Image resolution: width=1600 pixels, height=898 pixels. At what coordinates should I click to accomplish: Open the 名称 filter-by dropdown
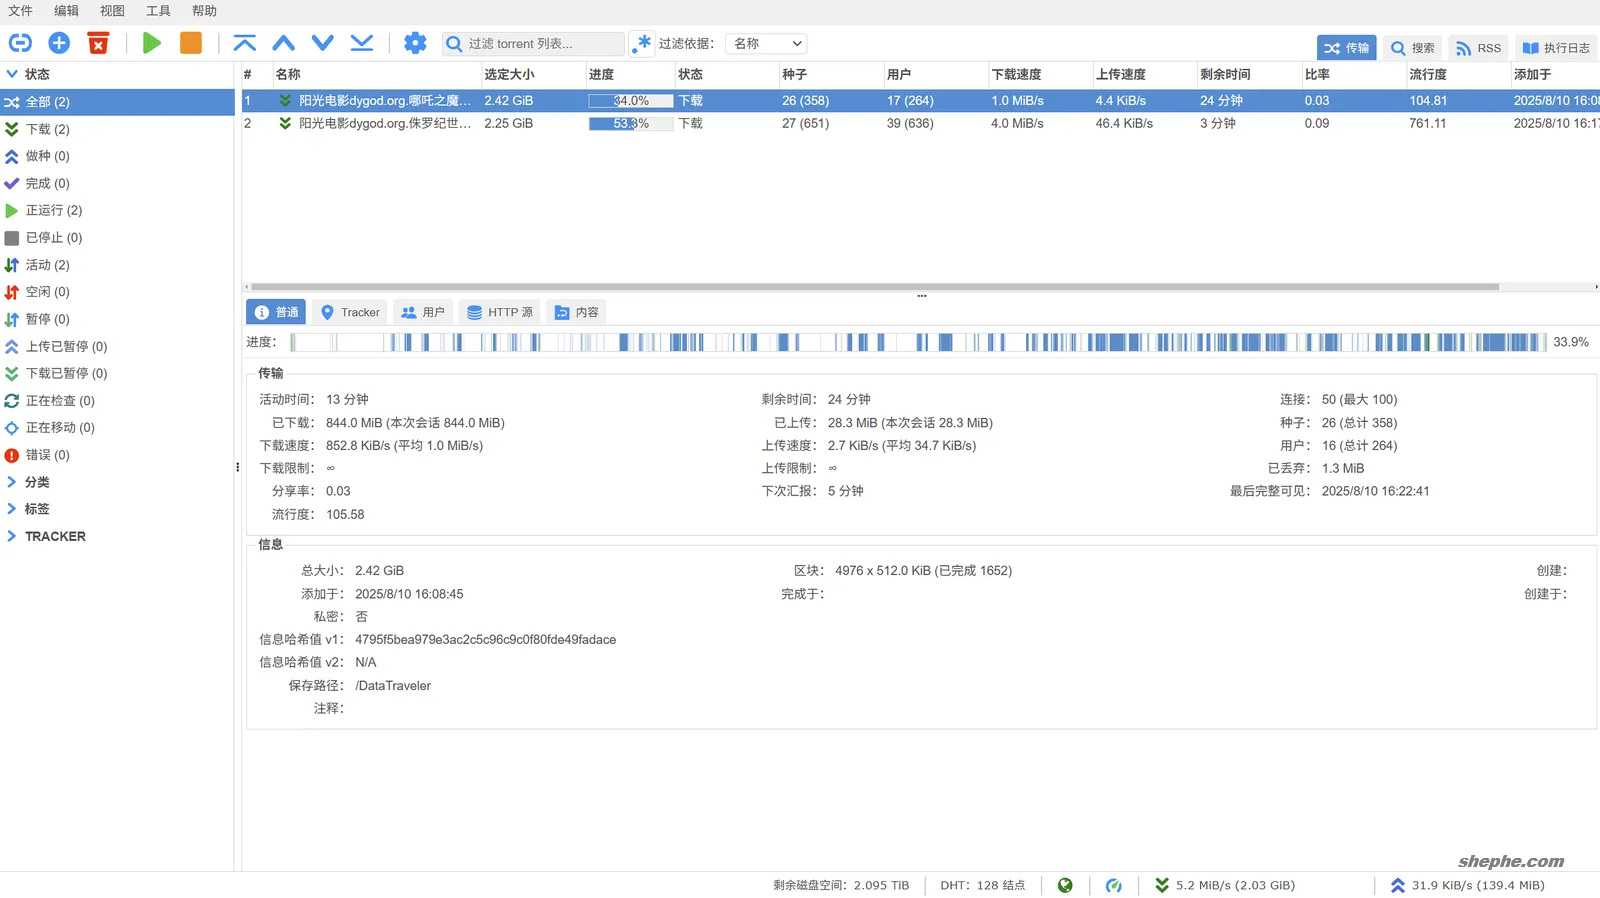coord(766,44)
